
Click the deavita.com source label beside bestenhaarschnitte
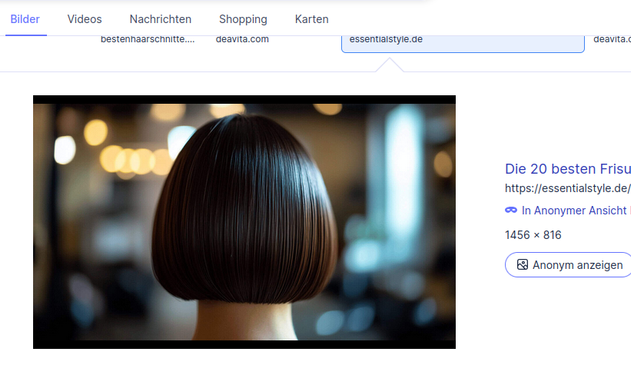pyautogui.click(x=242, y=39)
